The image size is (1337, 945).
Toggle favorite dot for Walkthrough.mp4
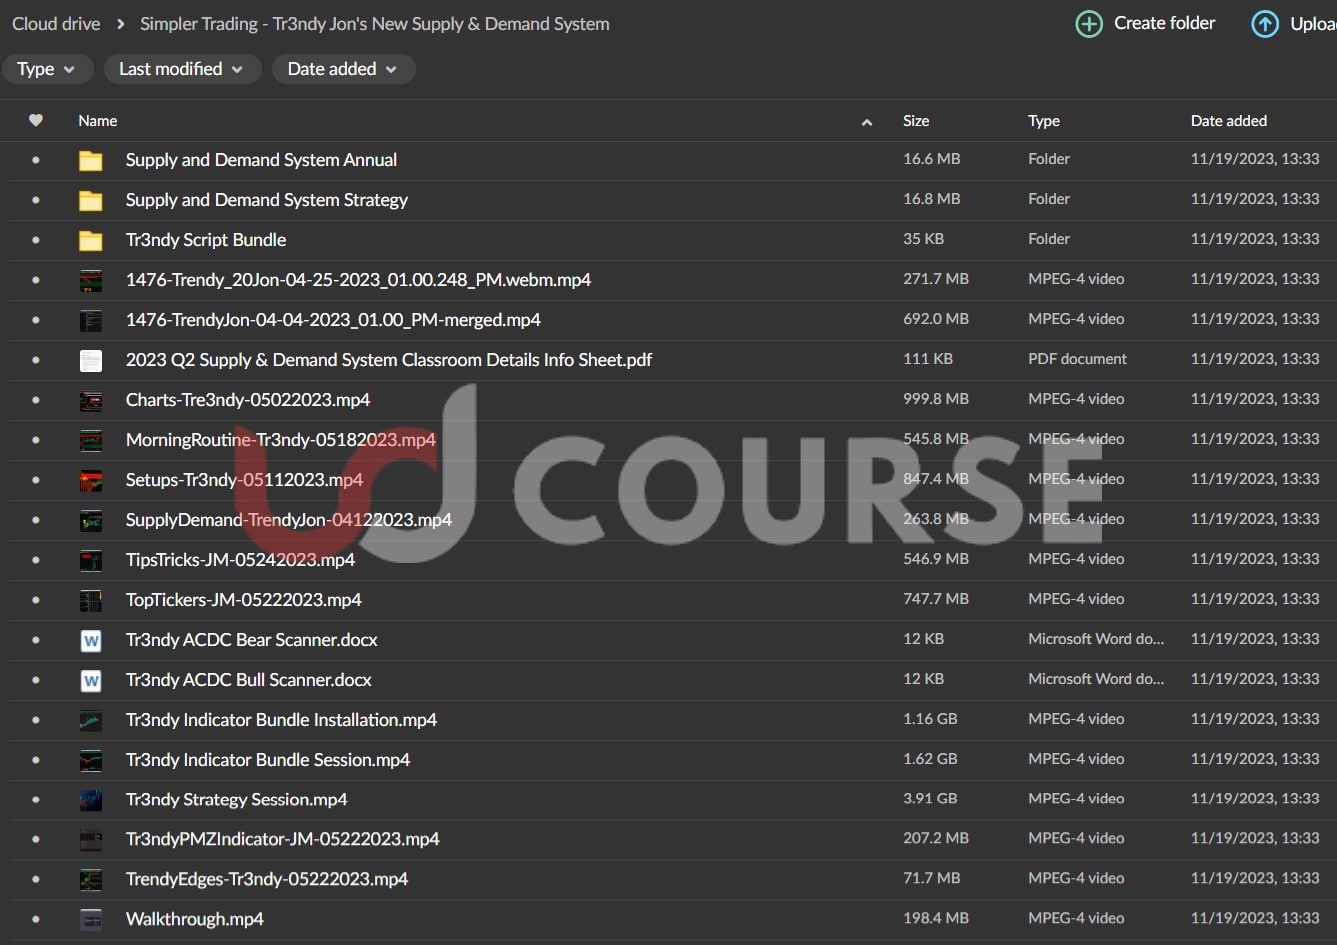(x=36, y=919)
